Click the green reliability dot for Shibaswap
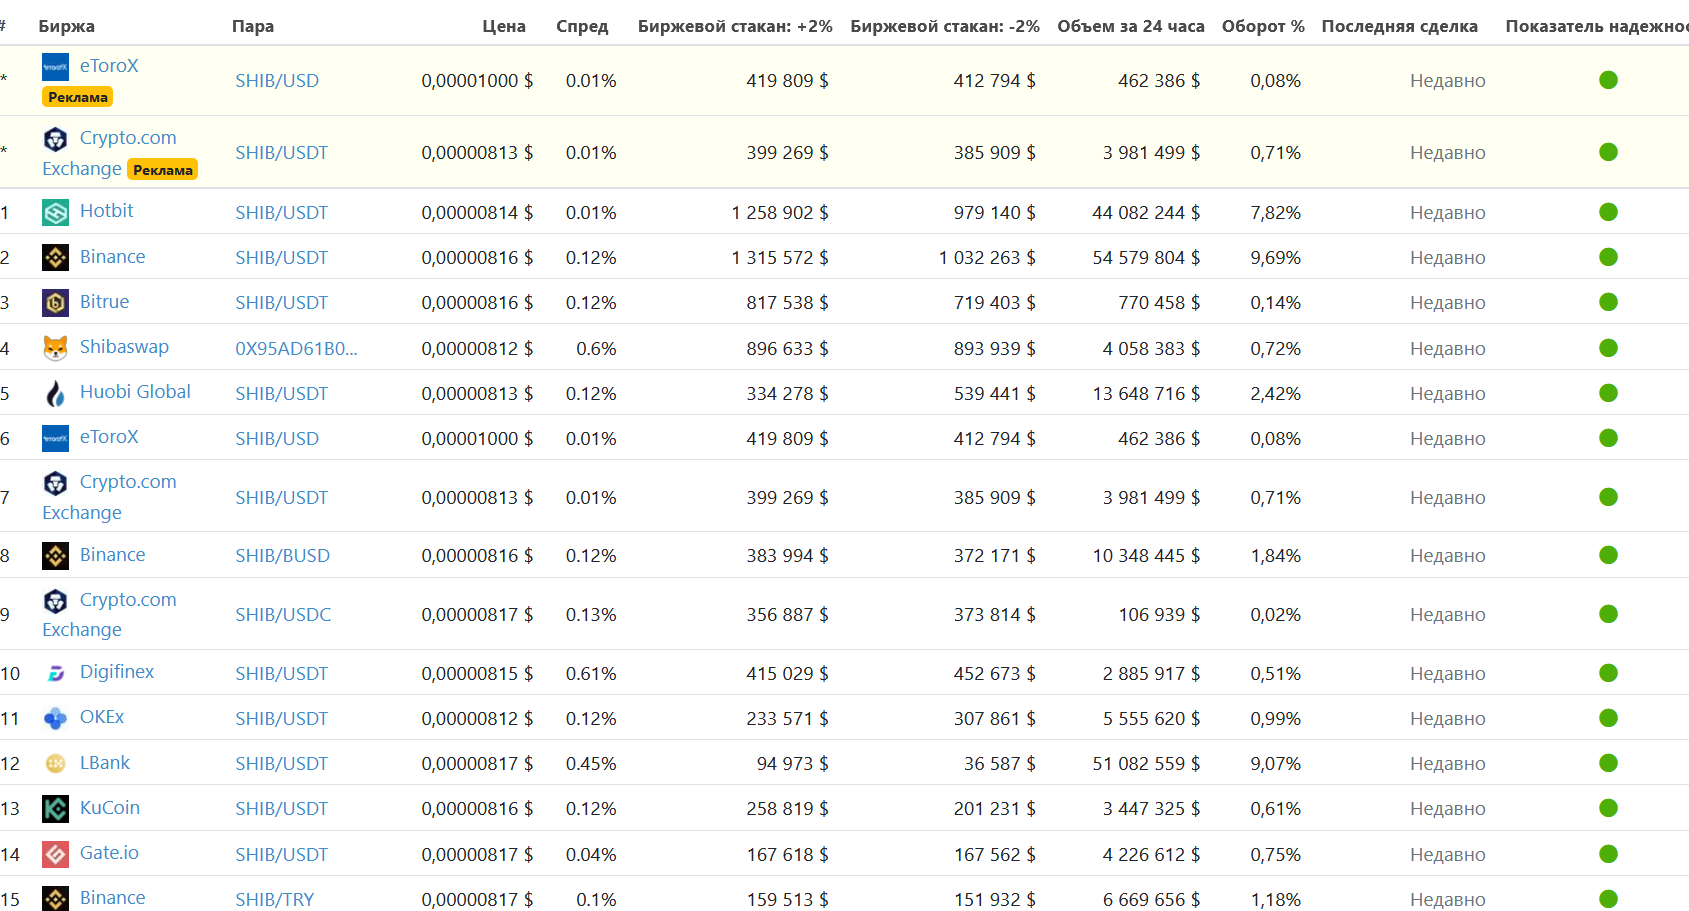This screenshot has height=911, width=1689. pos(1608,348)
